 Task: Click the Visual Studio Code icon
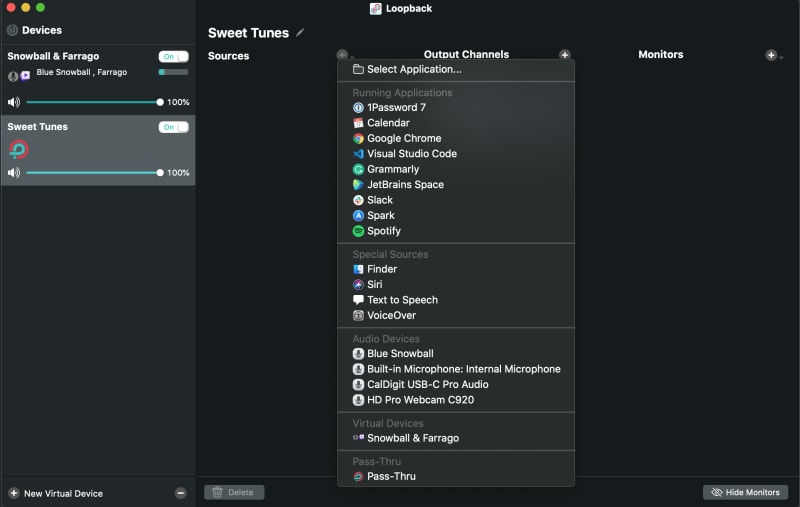[358, 154]
